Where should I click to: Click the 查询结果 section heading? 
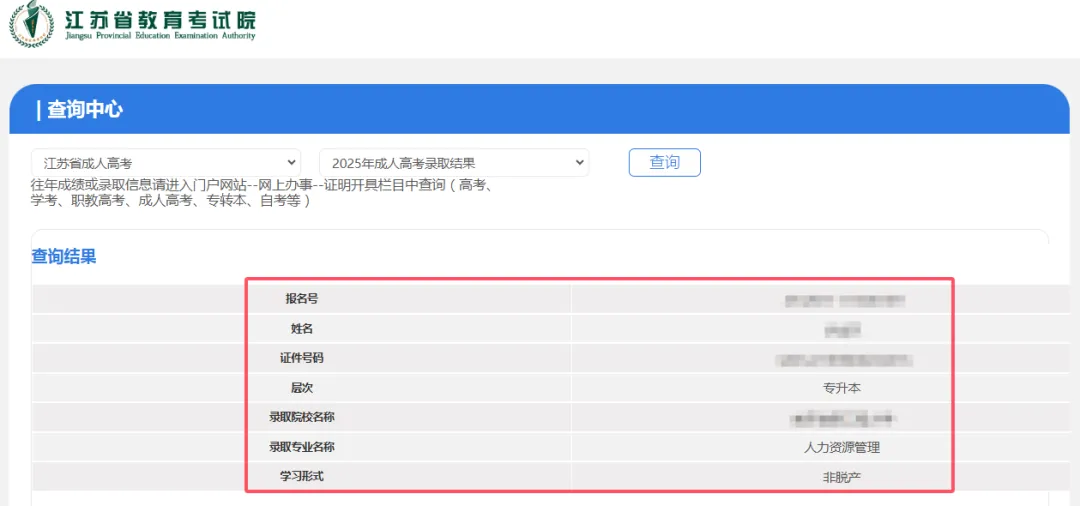tap(64, 257)
